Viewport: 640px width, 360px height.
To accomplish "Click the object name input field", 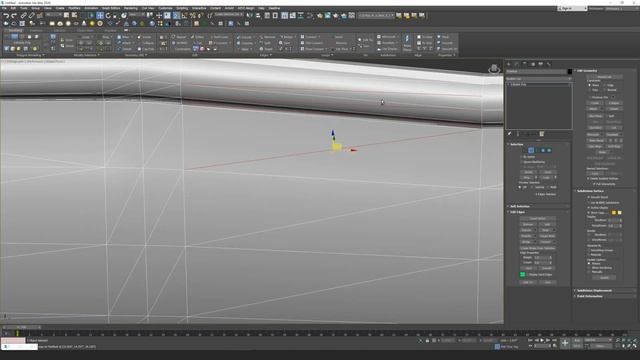I will pyautogui.click(x=537, y=71).
